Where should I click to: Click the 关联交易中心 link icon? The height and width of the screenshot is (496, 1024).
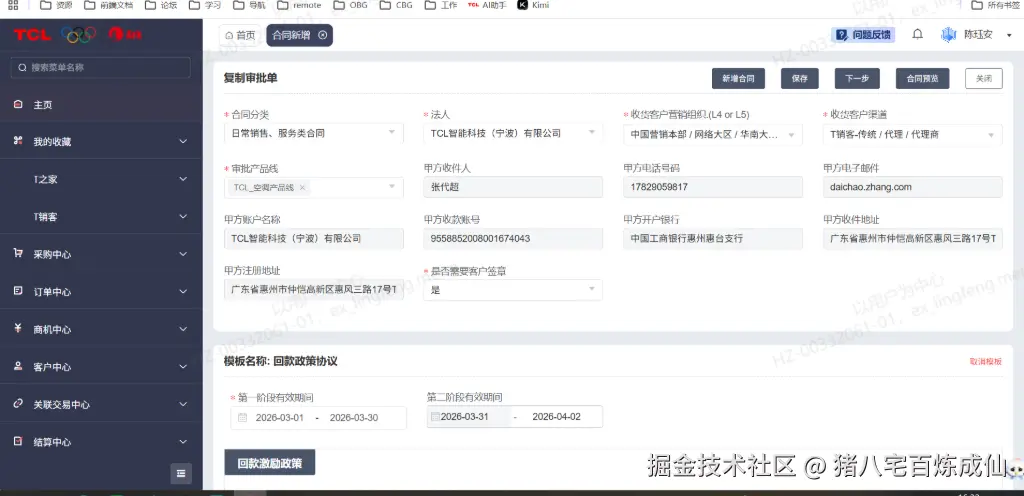[18, 404]
